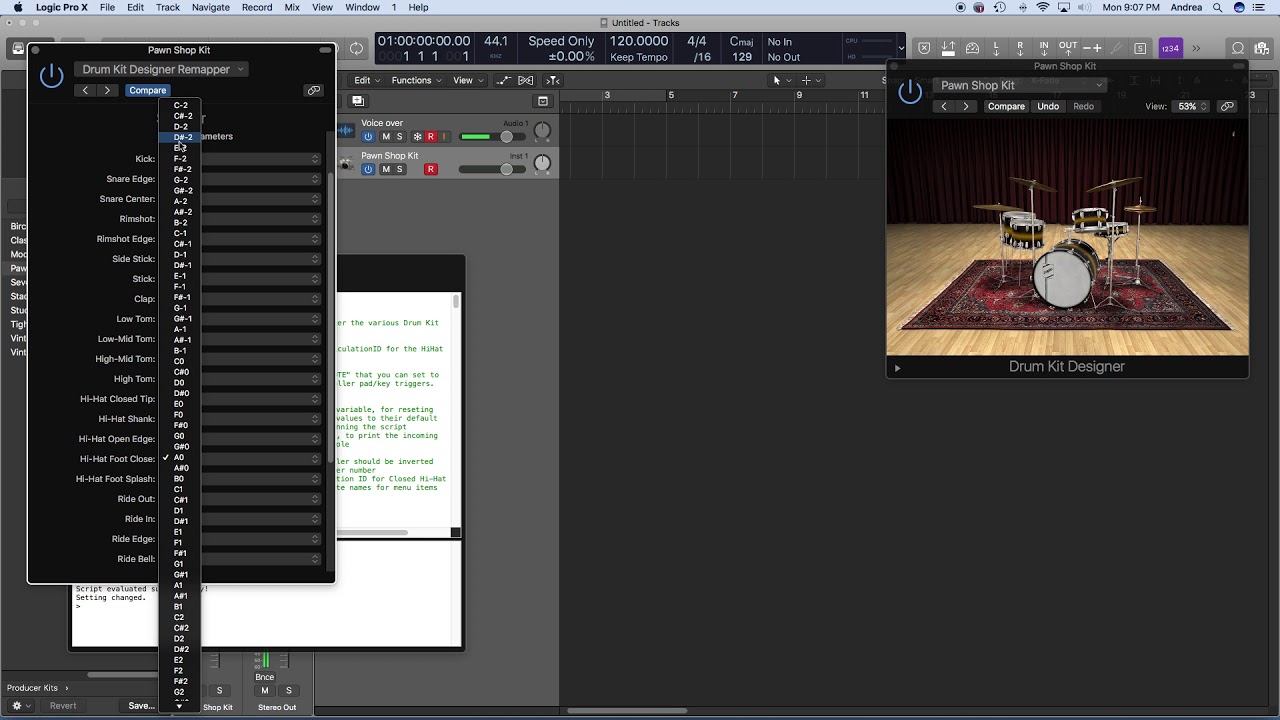Screen dimensions: 1280x720
Task: Click the track header options icon
Action: tap(543, 101)
